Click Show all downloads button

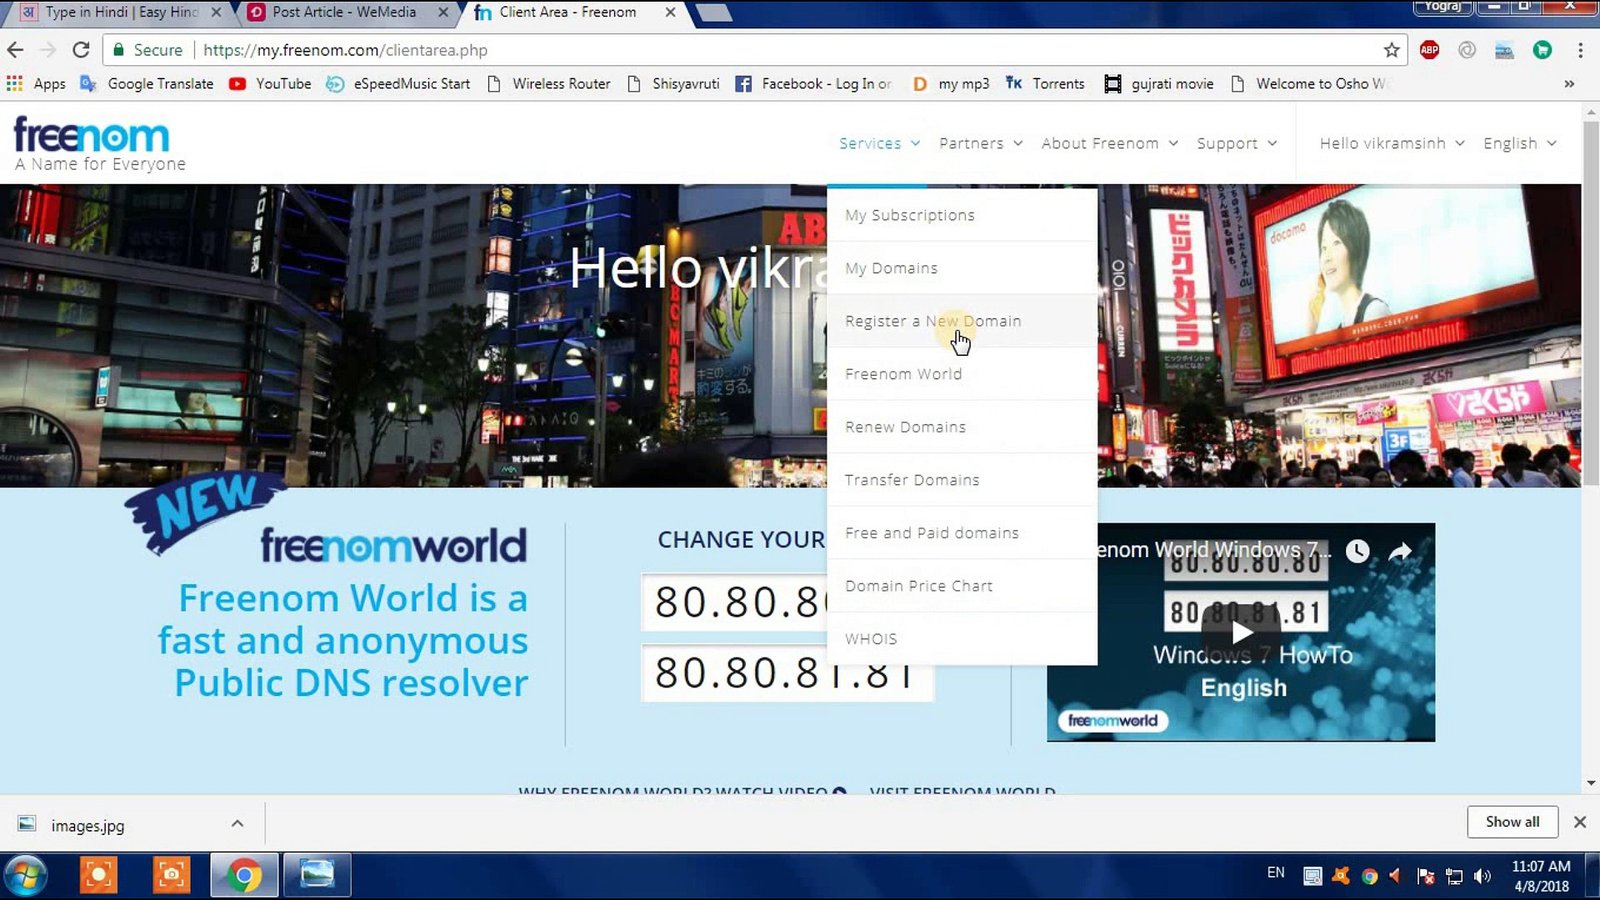tap(1512, 822)
